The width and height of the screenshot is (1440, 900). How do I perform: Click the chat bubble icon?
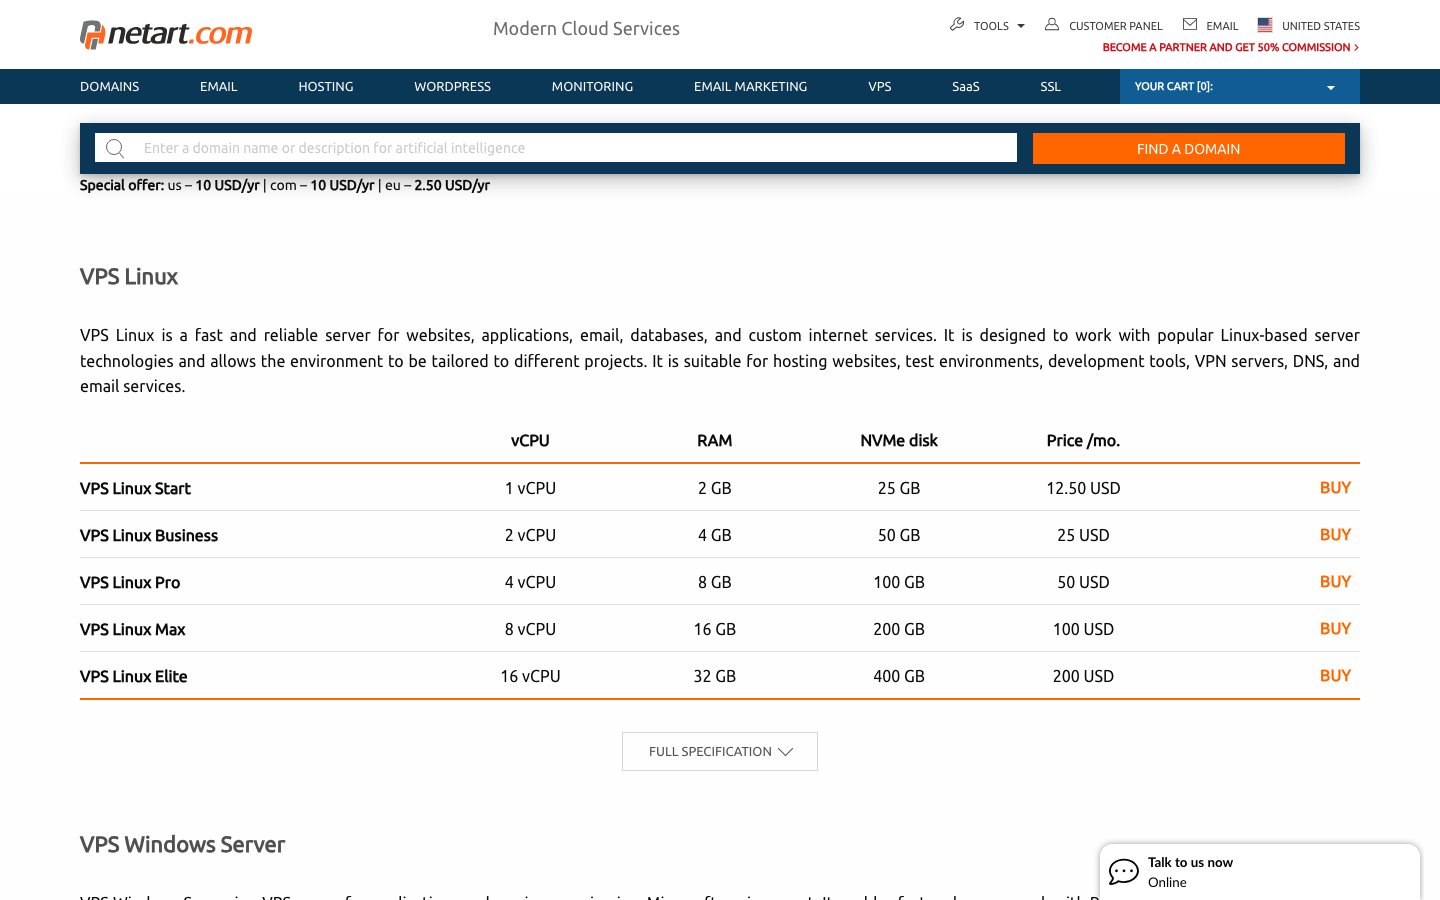(1124, 872)
